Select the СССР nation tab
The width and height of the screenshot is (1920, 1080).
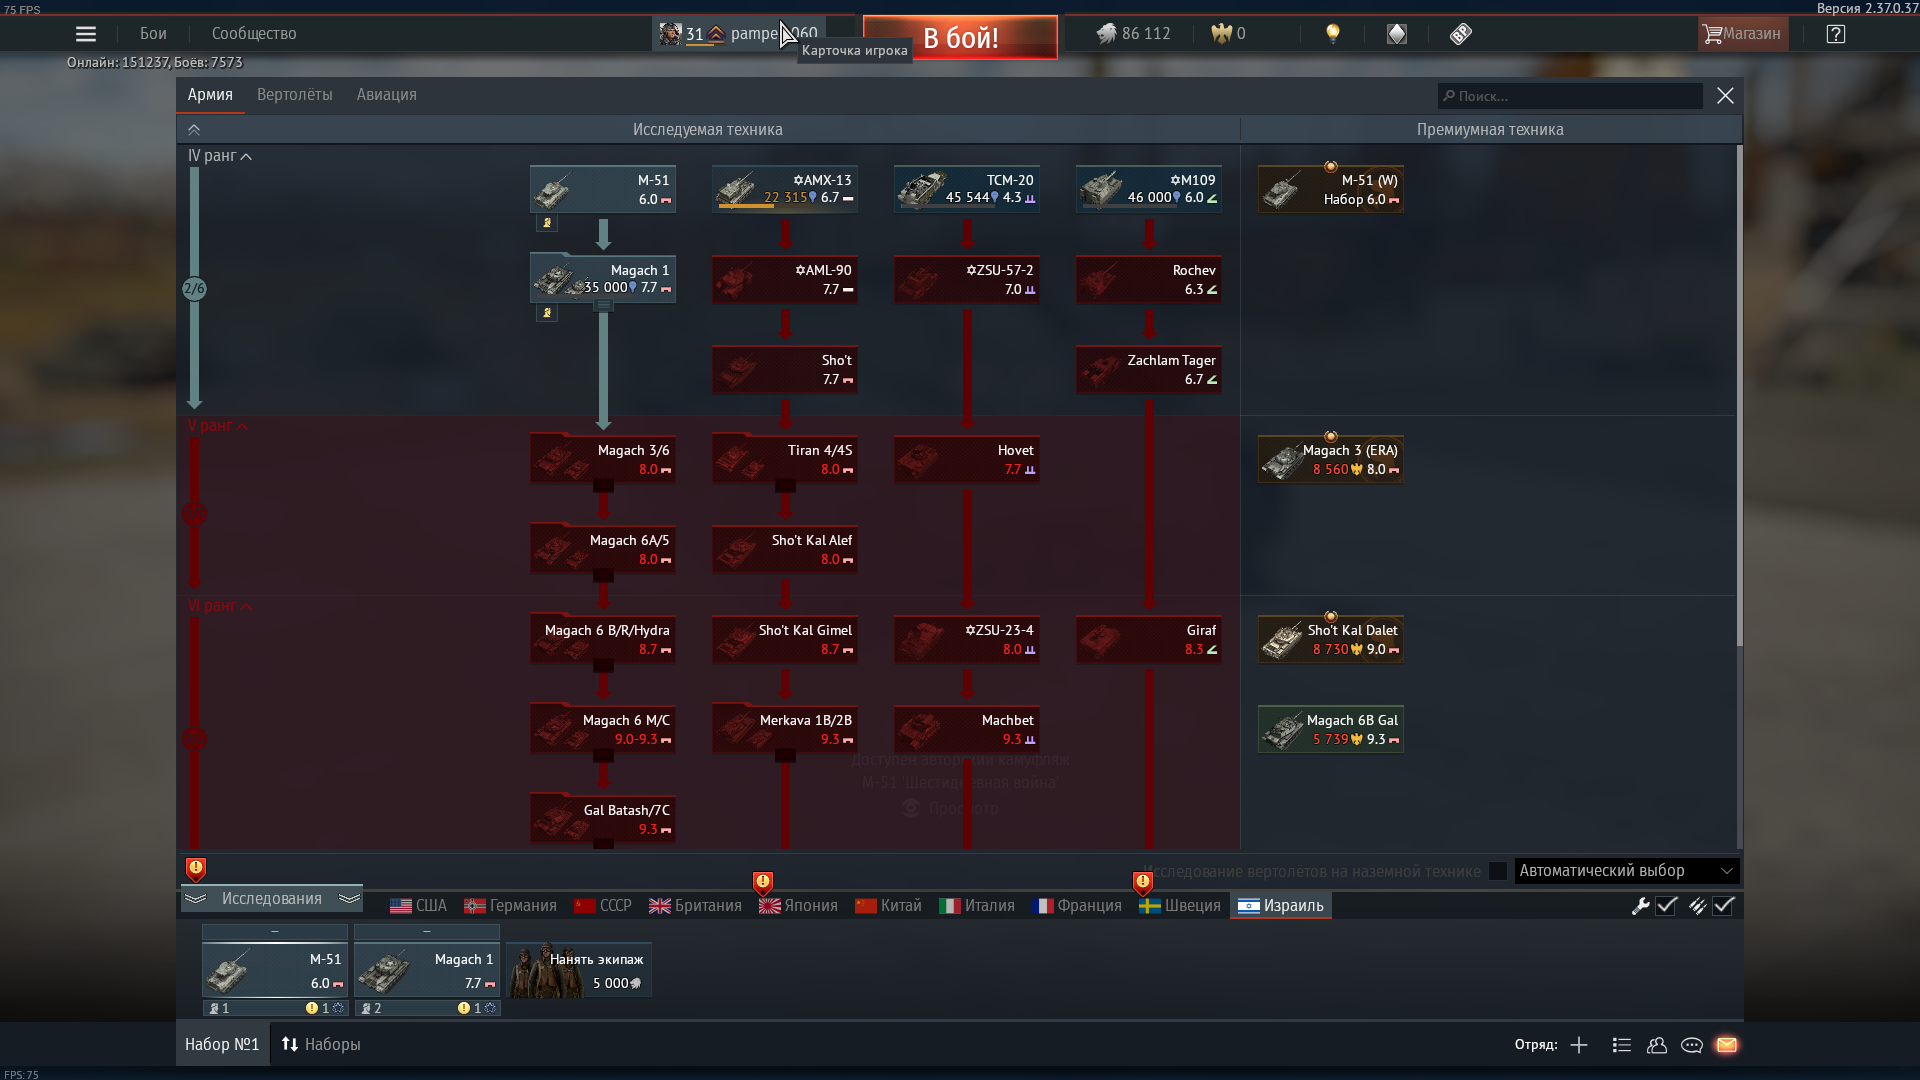click(x=603, y=906)
